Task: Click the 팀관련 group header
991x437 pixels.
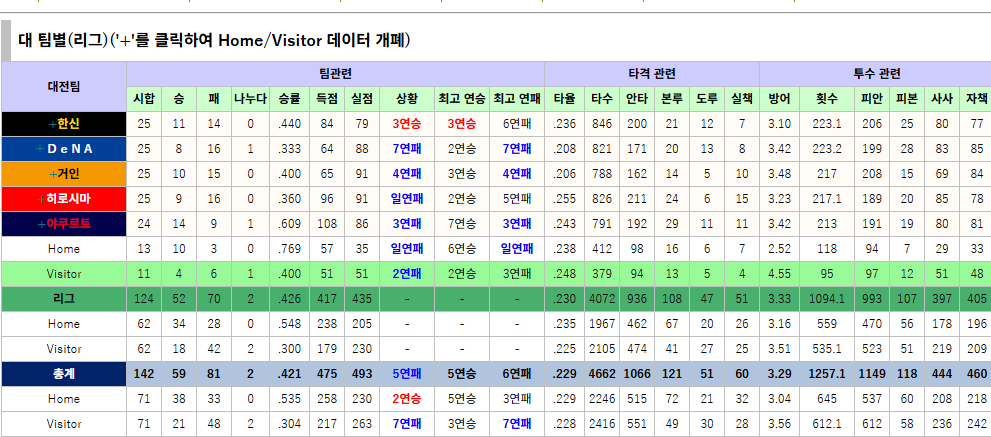Action: [x=336, y=74]
